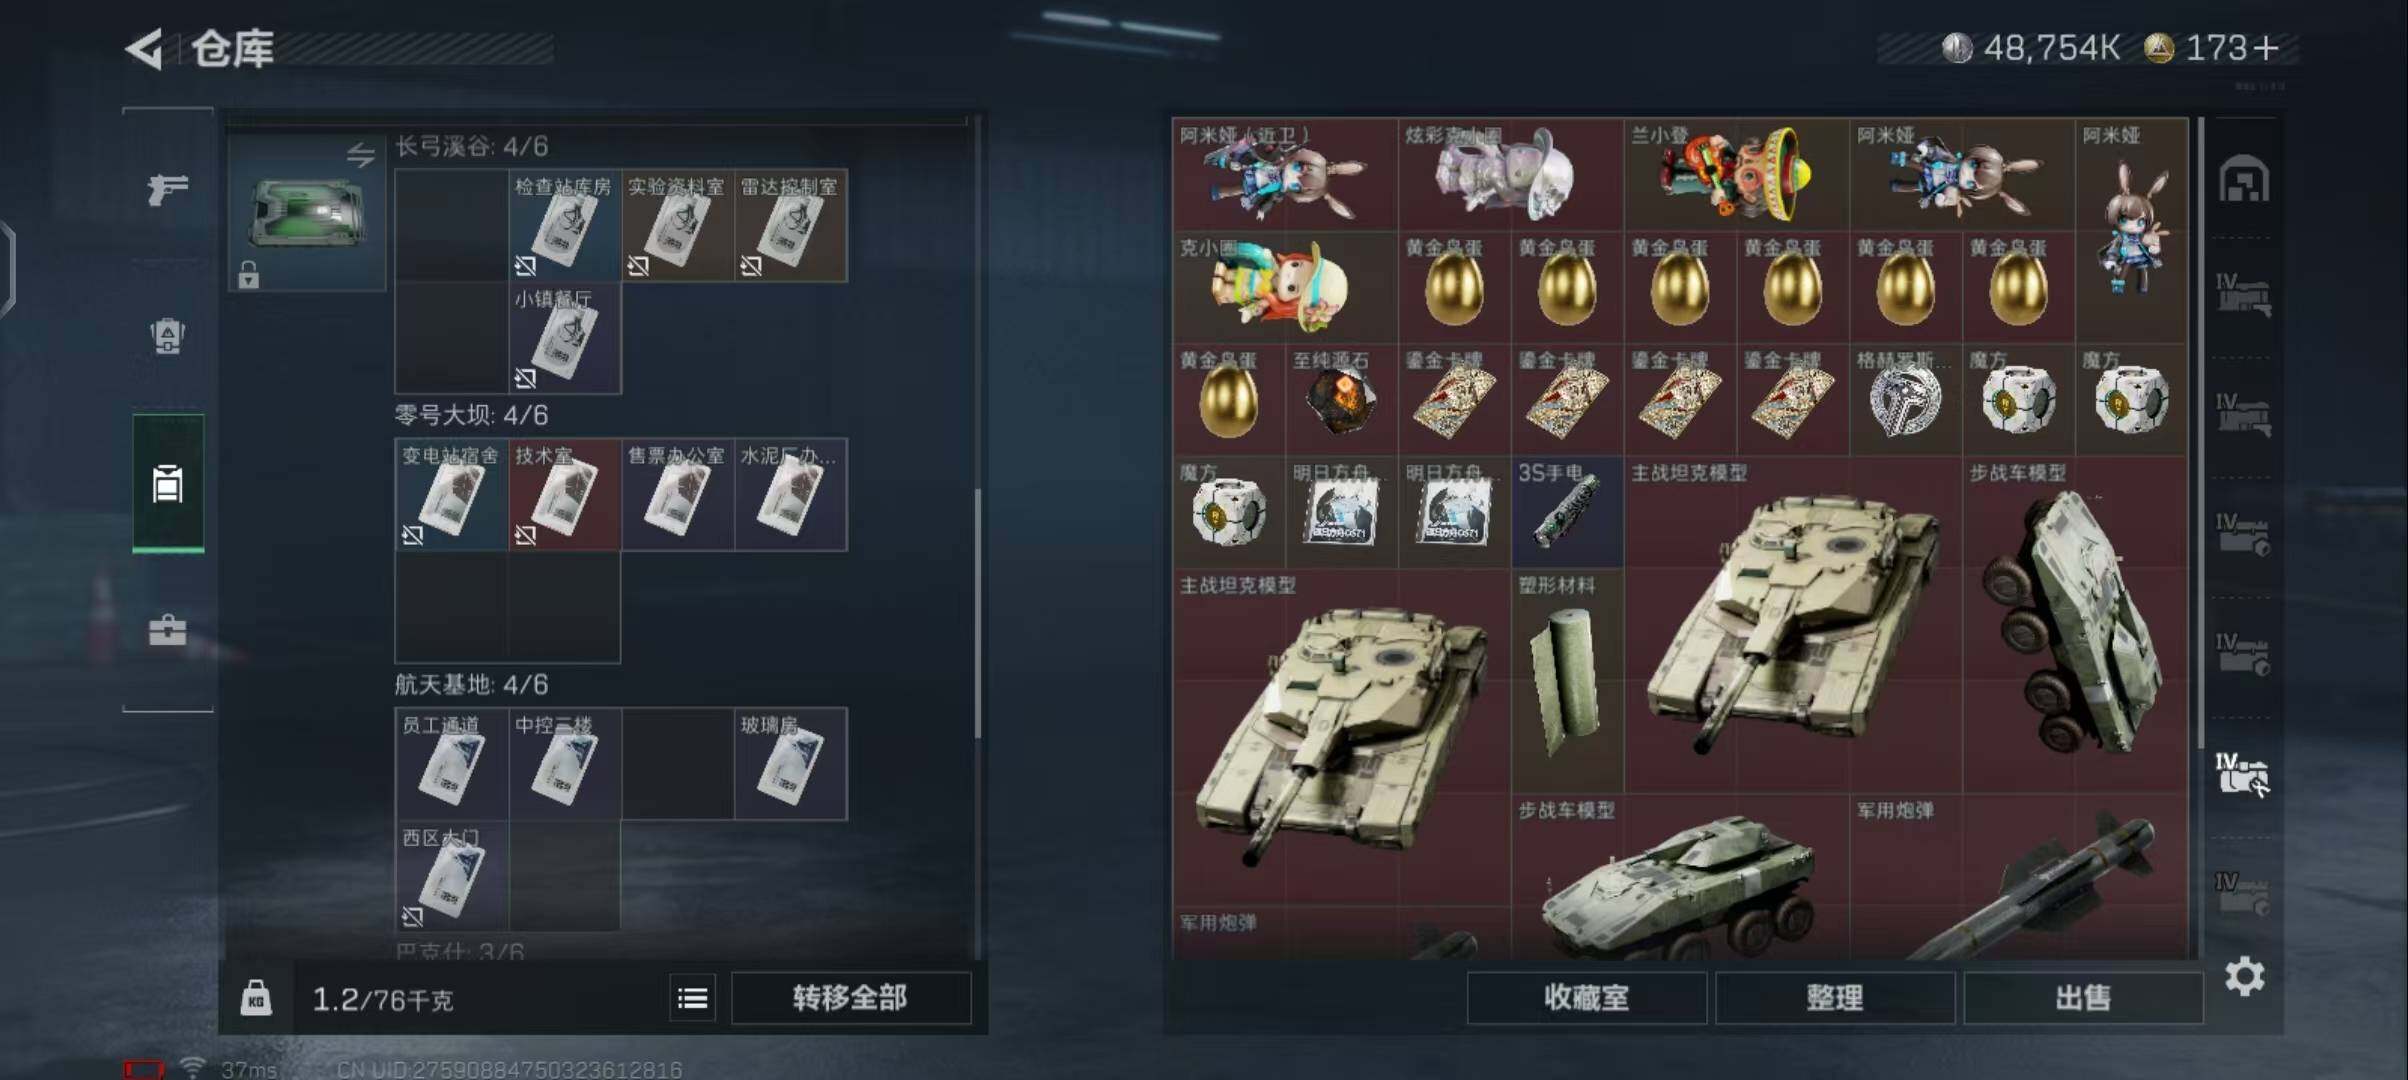Toggle list view icon beside 转移全部
The width and height of the screenshot is (2408, 1080).
[x=692, y=998]
